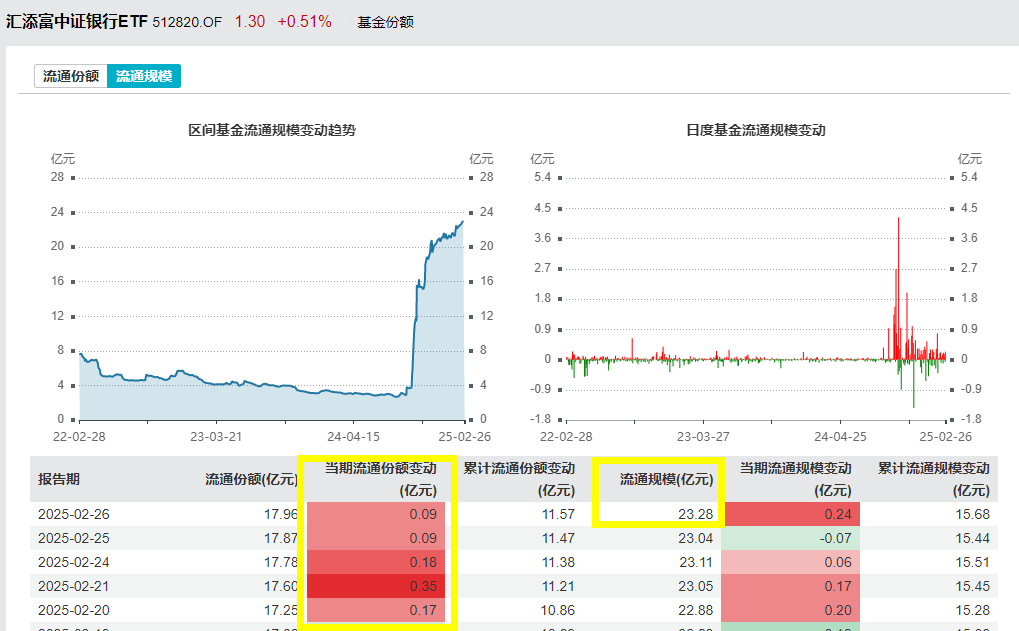
Task: Sort by 当期流通份额变动 column header
Action: [x=380, y=479]
